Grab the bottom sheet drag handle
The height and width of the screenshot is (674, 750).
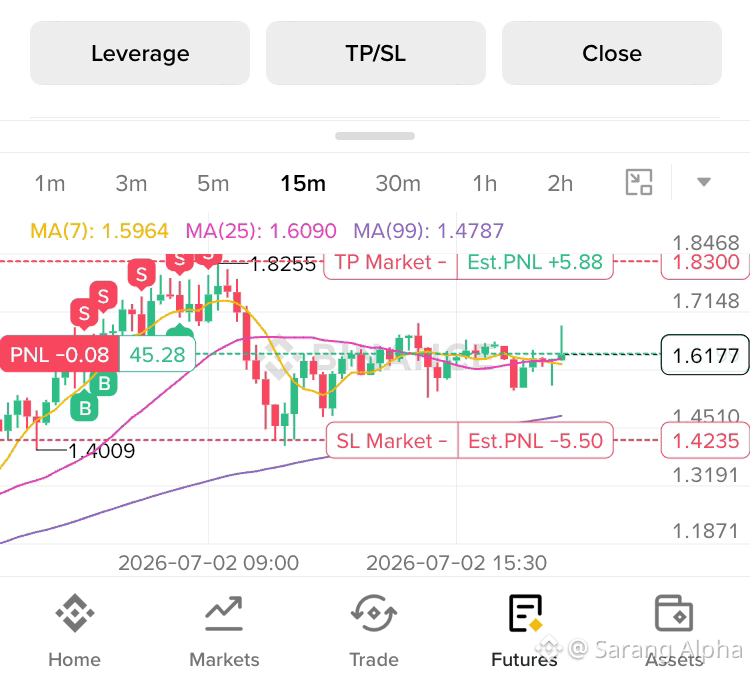(x=375, y=136)
